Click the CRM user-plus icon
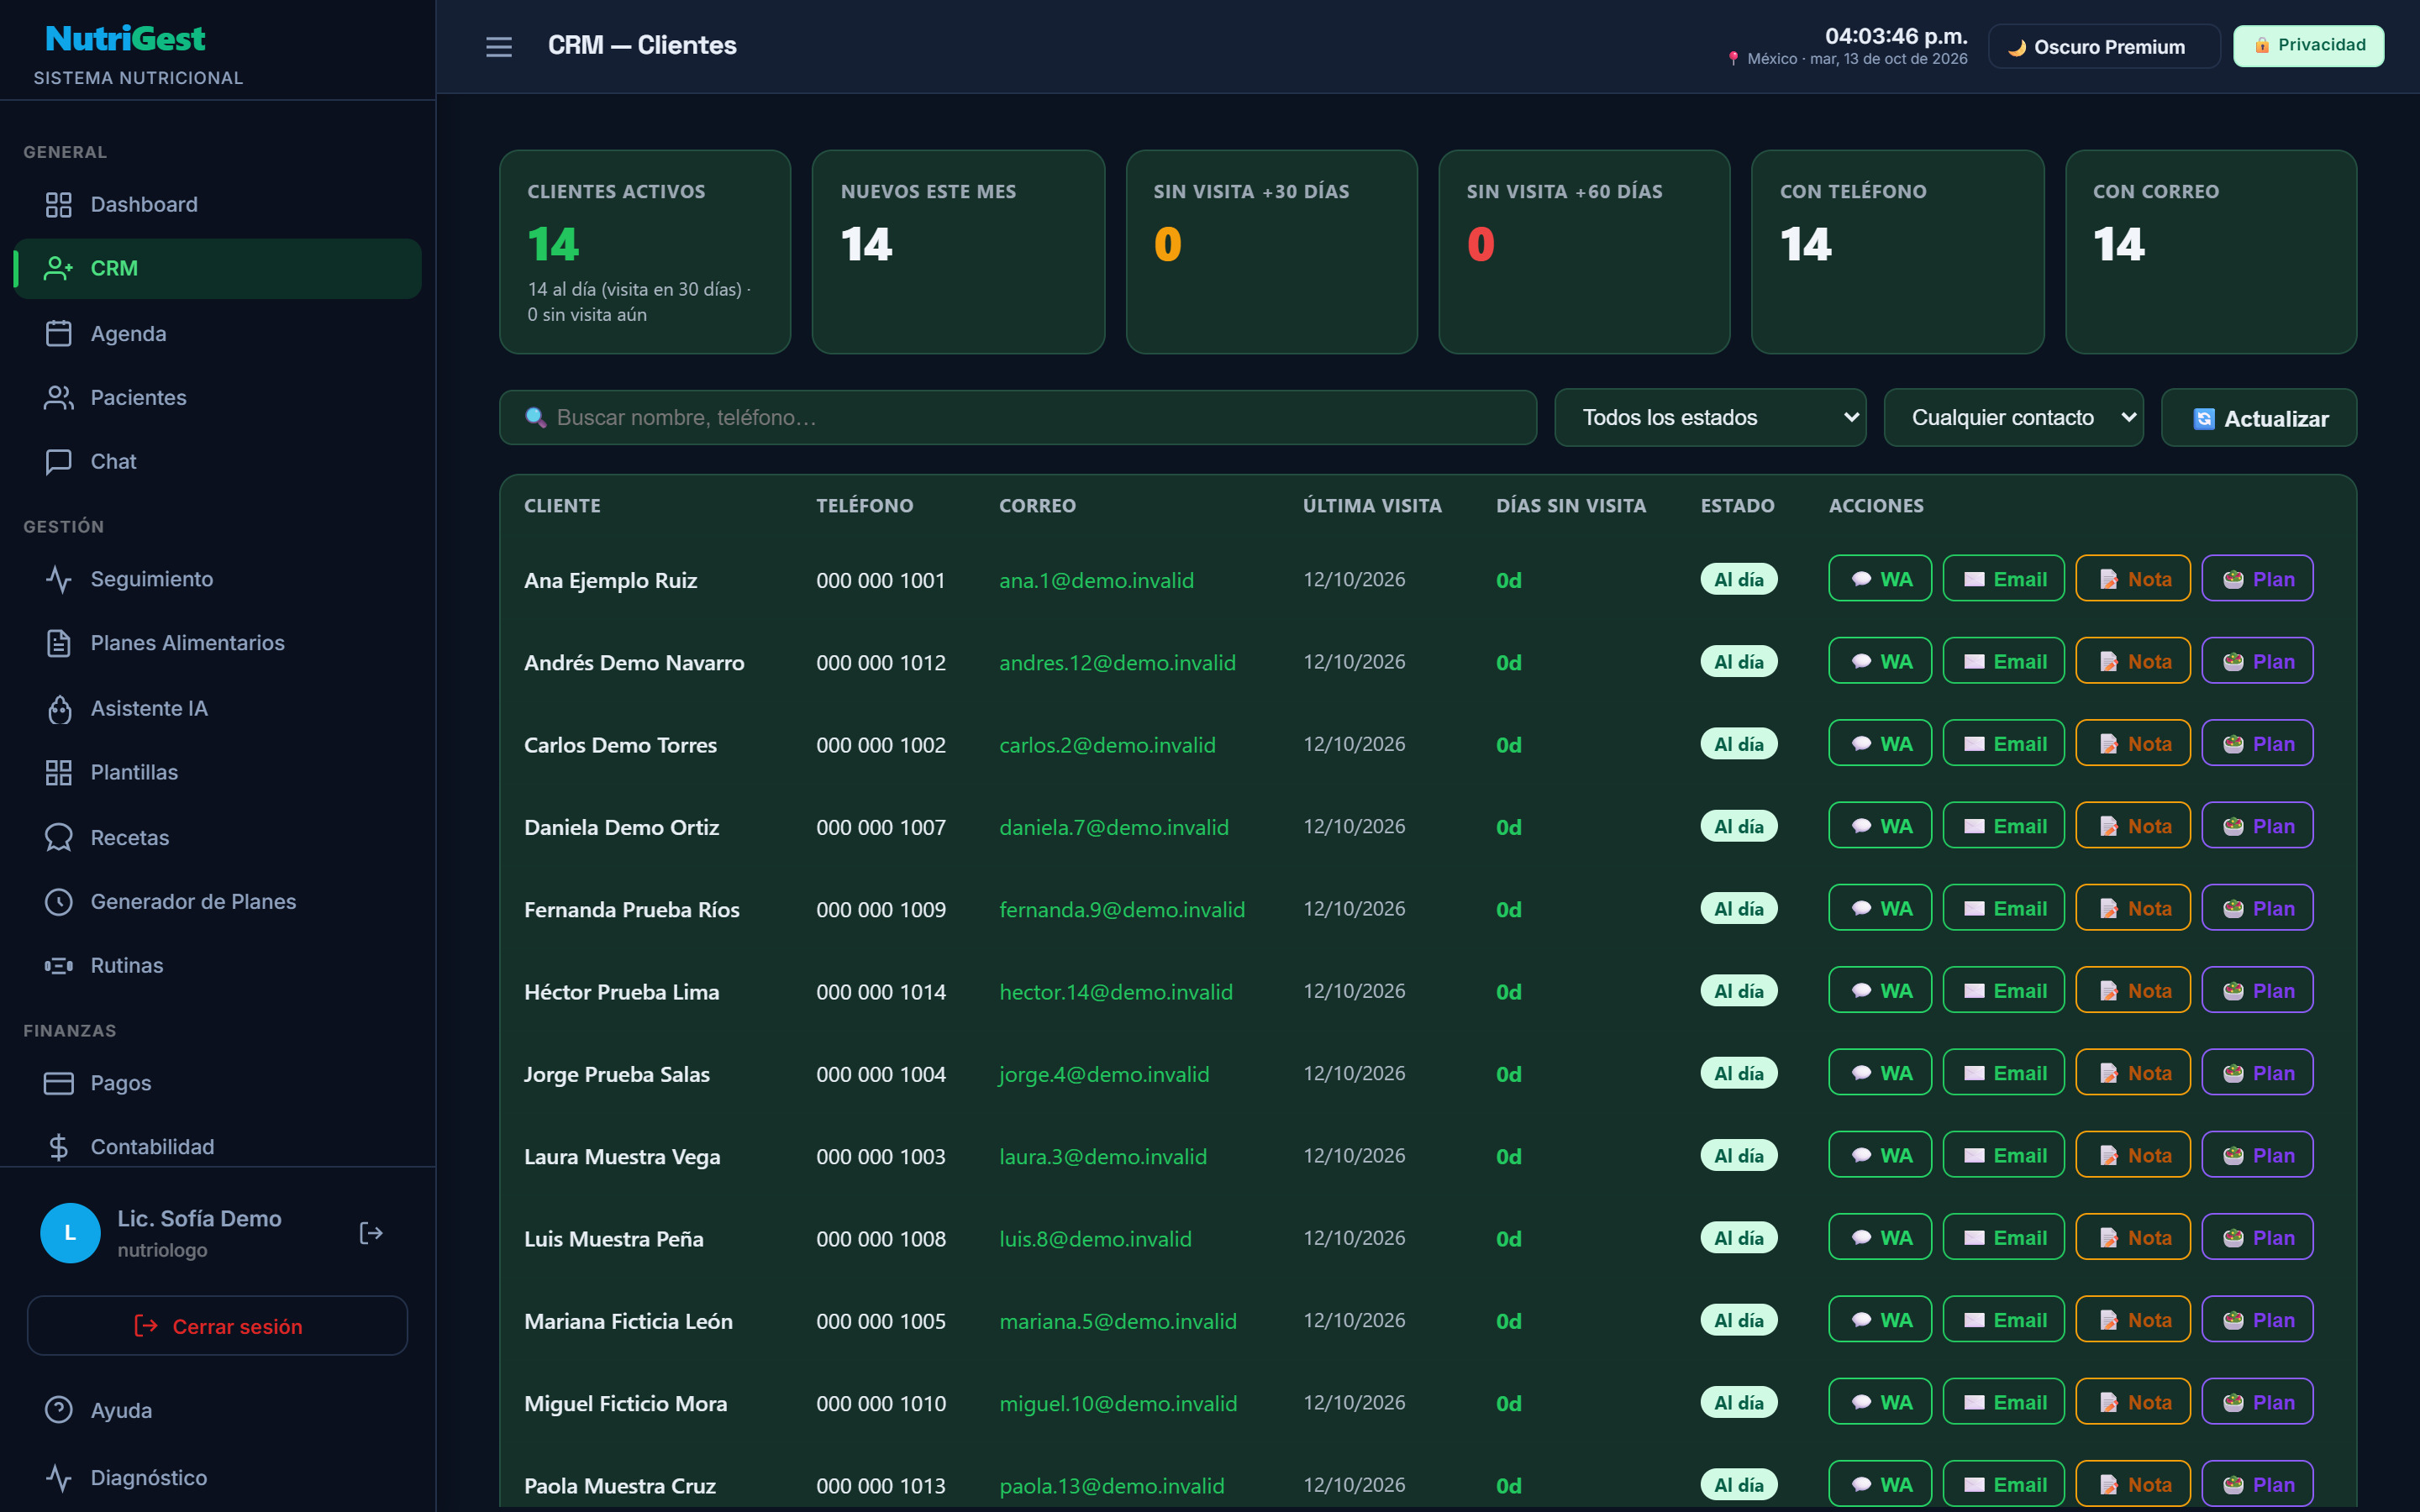This screenshot has width=2420, height=1512. (x=59, y=268)
